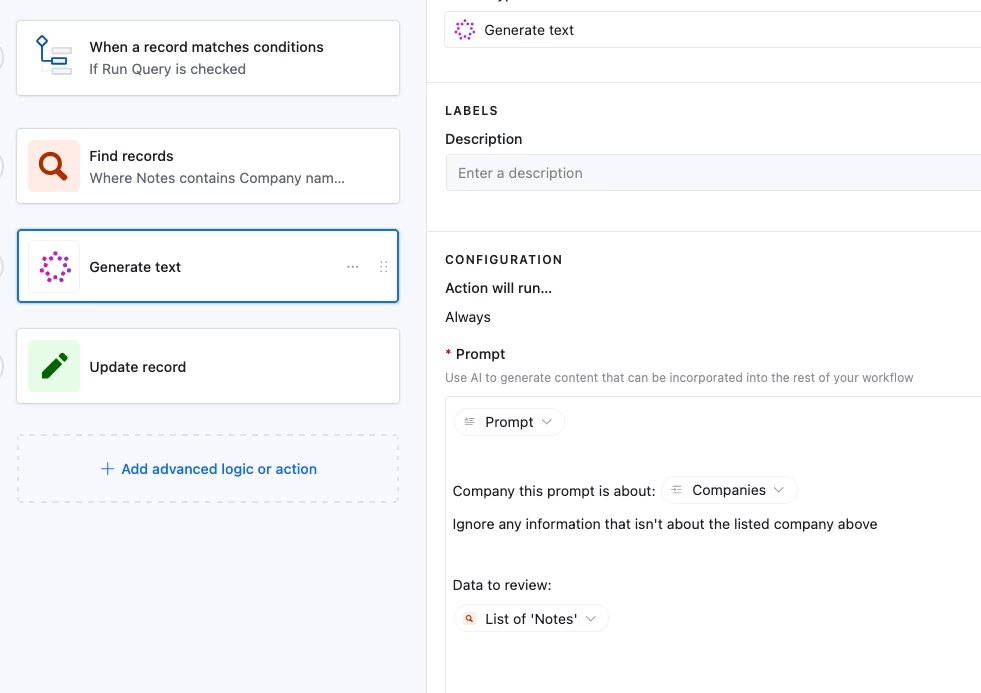981x693 pixels.
Task: Click the plus icon beside Add advanced logic
Action: pos(107,469)
